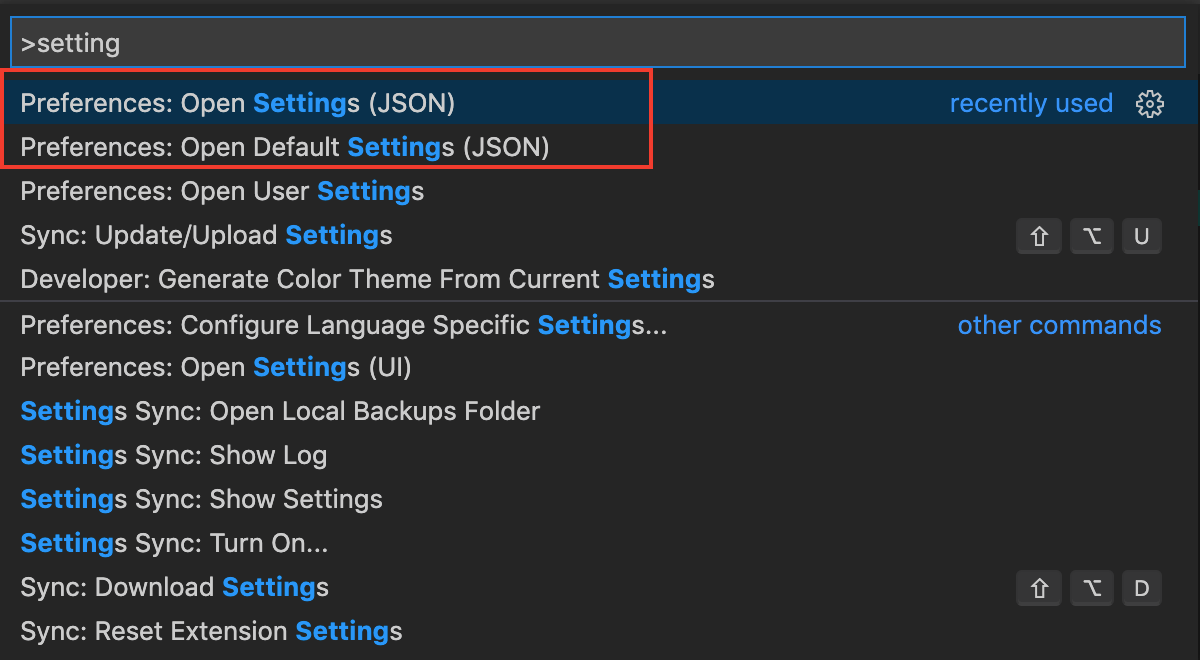The height and width of the screenshot is (660, 1200).
Task: Run Settings Sync: Open Local Backups Folder
Action: click(x=600, y=411)
